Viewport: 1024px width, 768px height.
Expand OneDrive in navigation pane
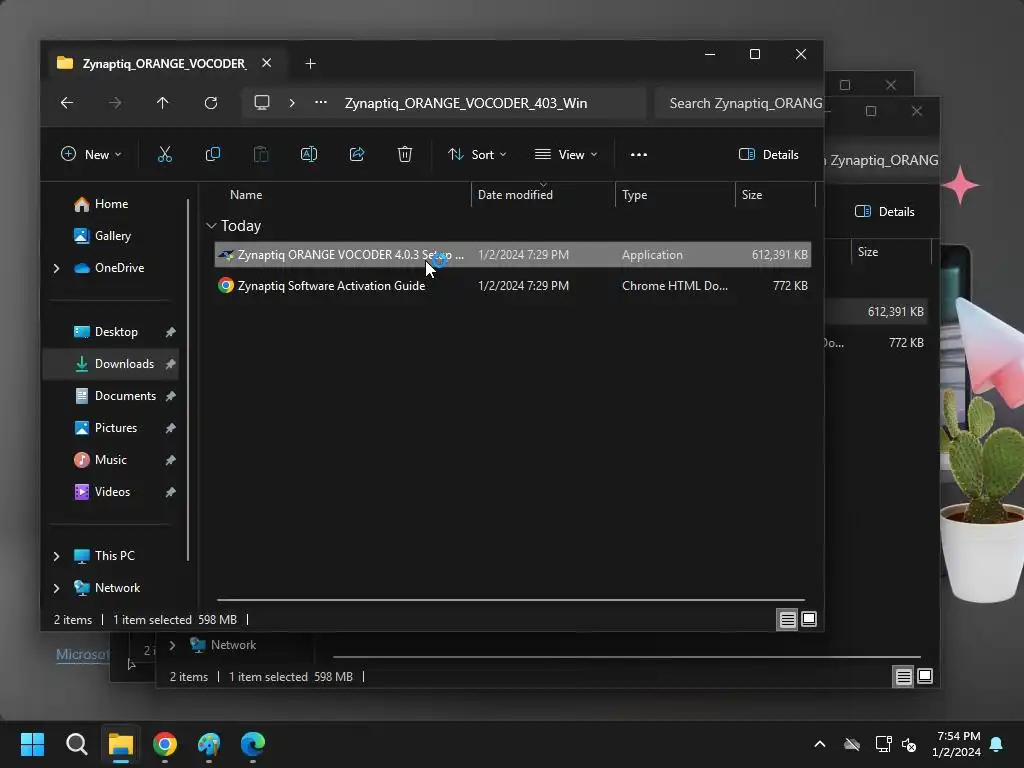click(x=57, y=268)
